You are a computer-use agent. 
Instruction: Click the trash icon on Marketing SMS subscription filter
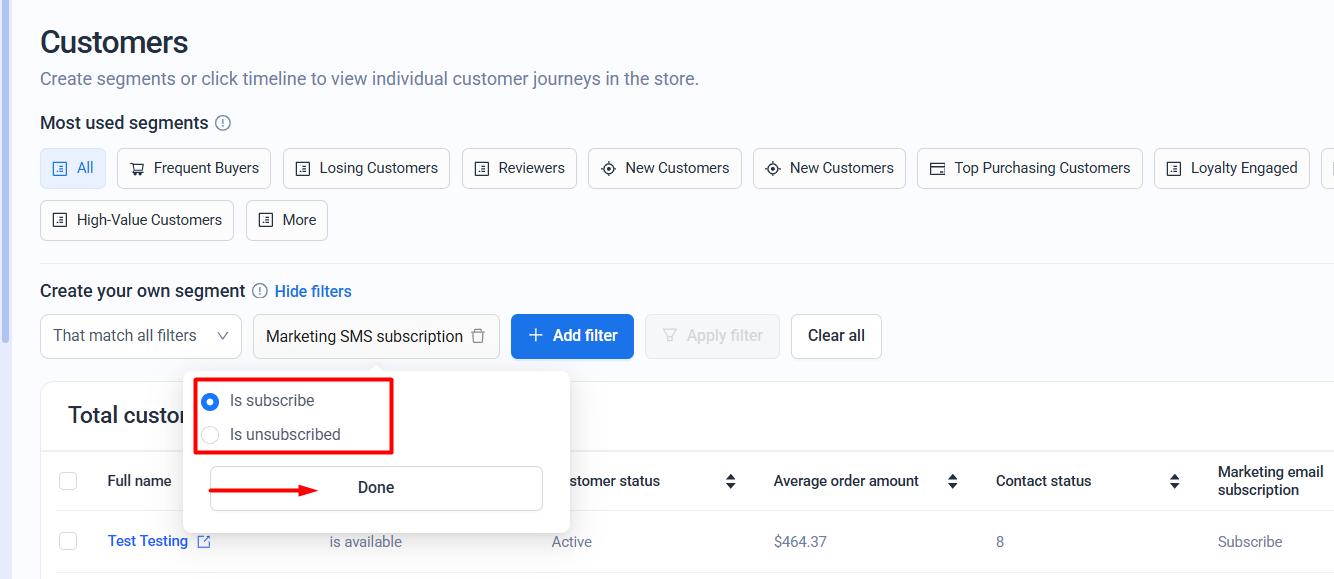coord(478,336)
